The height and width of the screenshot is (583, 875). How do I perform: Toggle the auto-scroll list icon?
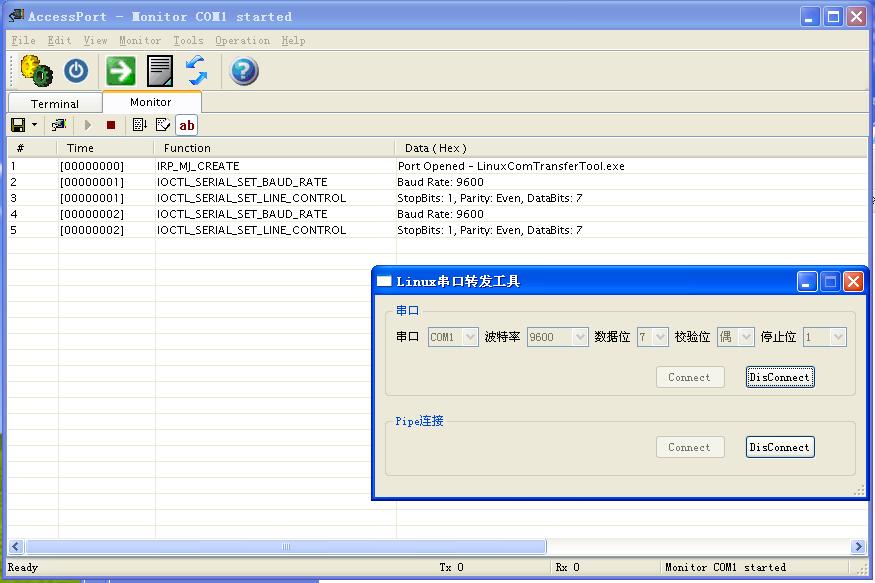[x=139, y=125]
